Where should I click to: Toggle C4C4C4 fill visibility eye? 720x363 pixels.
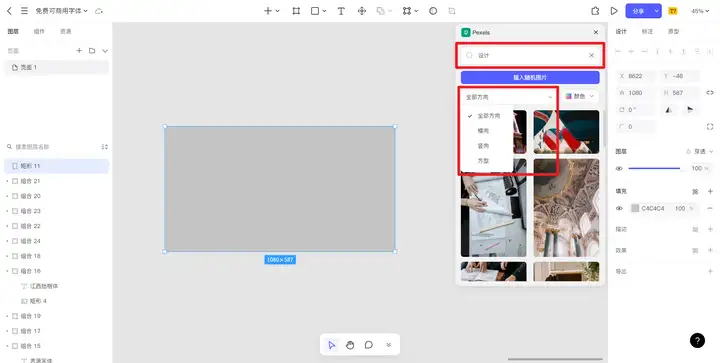619,208
